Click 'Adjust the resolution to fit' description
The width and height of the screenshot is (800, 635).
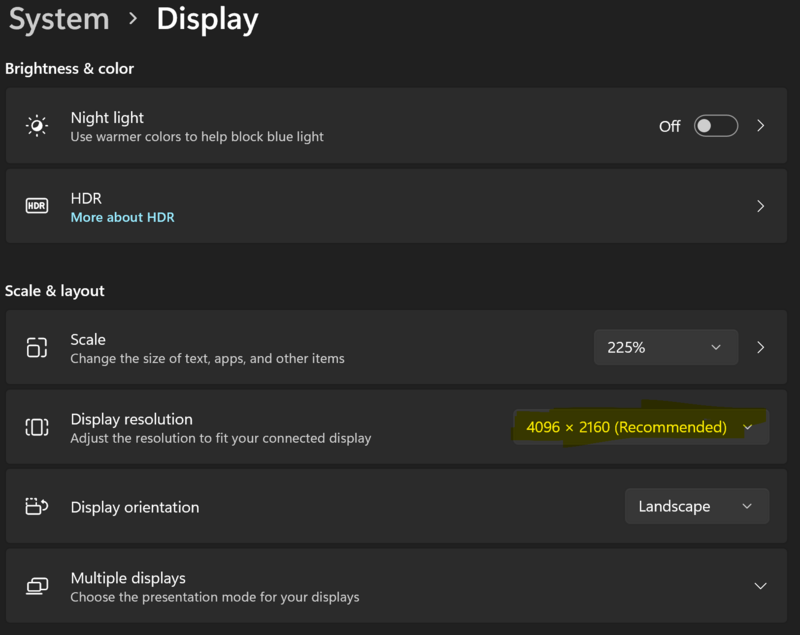pos(221,438)
